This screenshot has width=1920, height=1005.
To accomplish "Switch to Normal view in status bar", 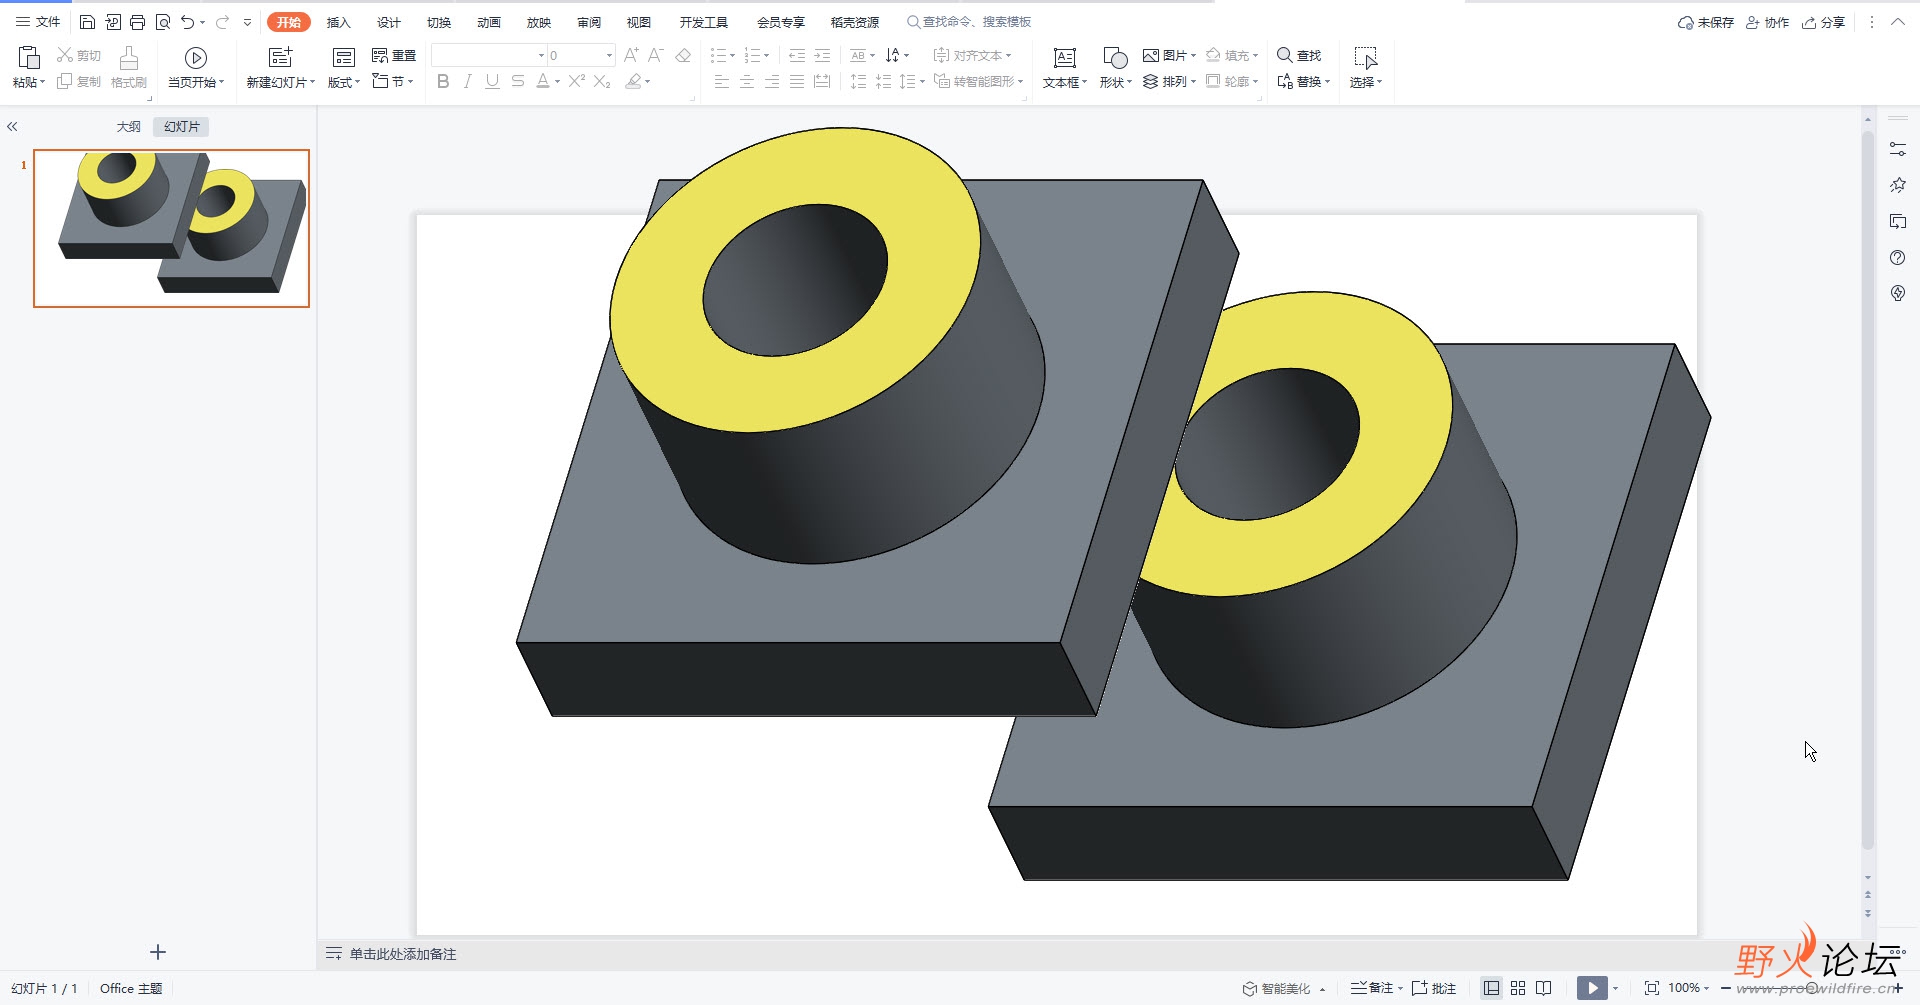I will (x=1492, y=988).
